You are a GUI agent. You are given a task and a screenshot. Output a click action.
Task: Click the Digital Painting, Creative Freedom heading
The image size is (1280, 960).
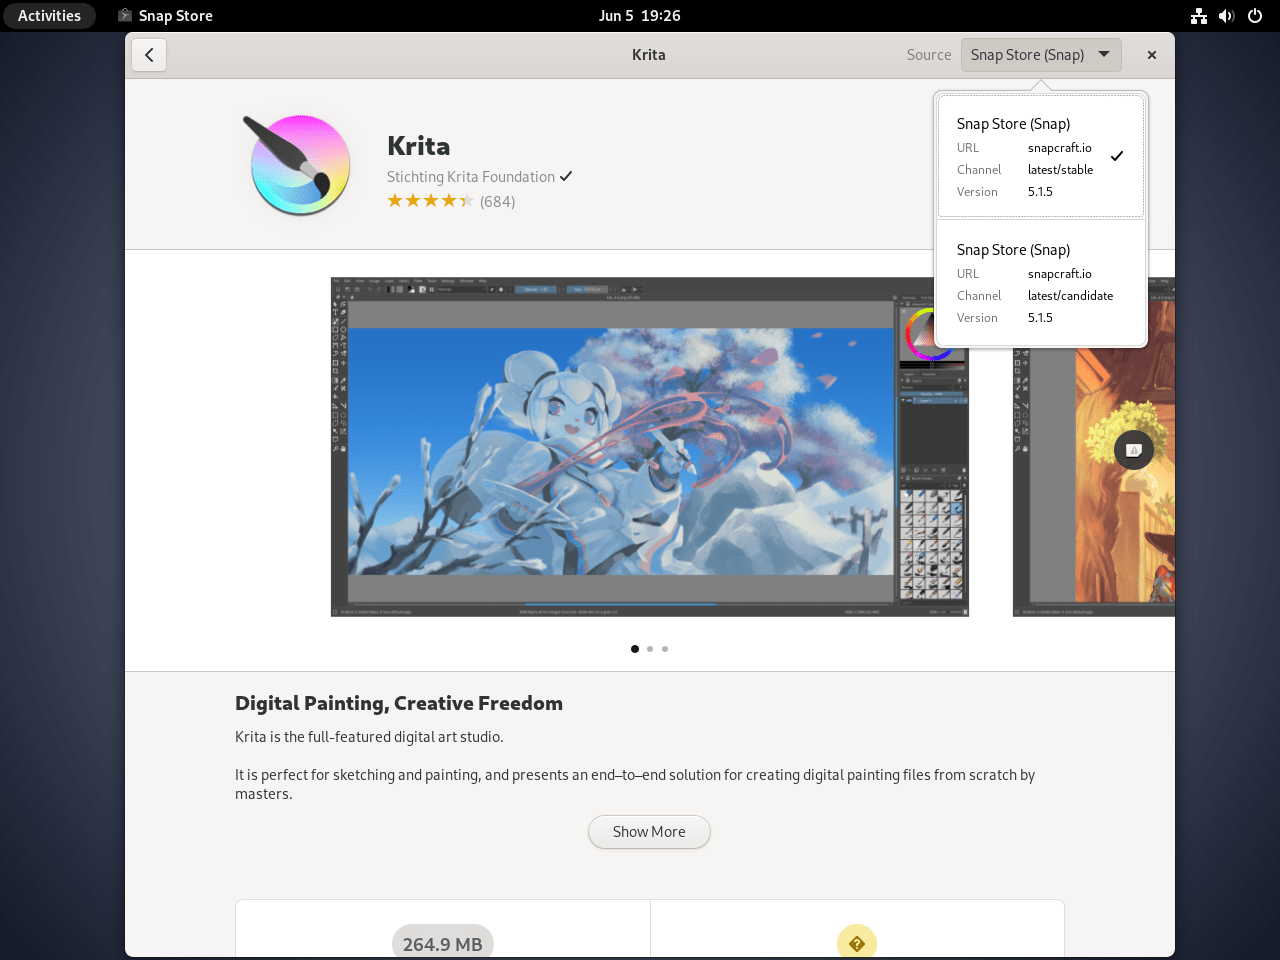pyautogui.click(x=399, y=703)
